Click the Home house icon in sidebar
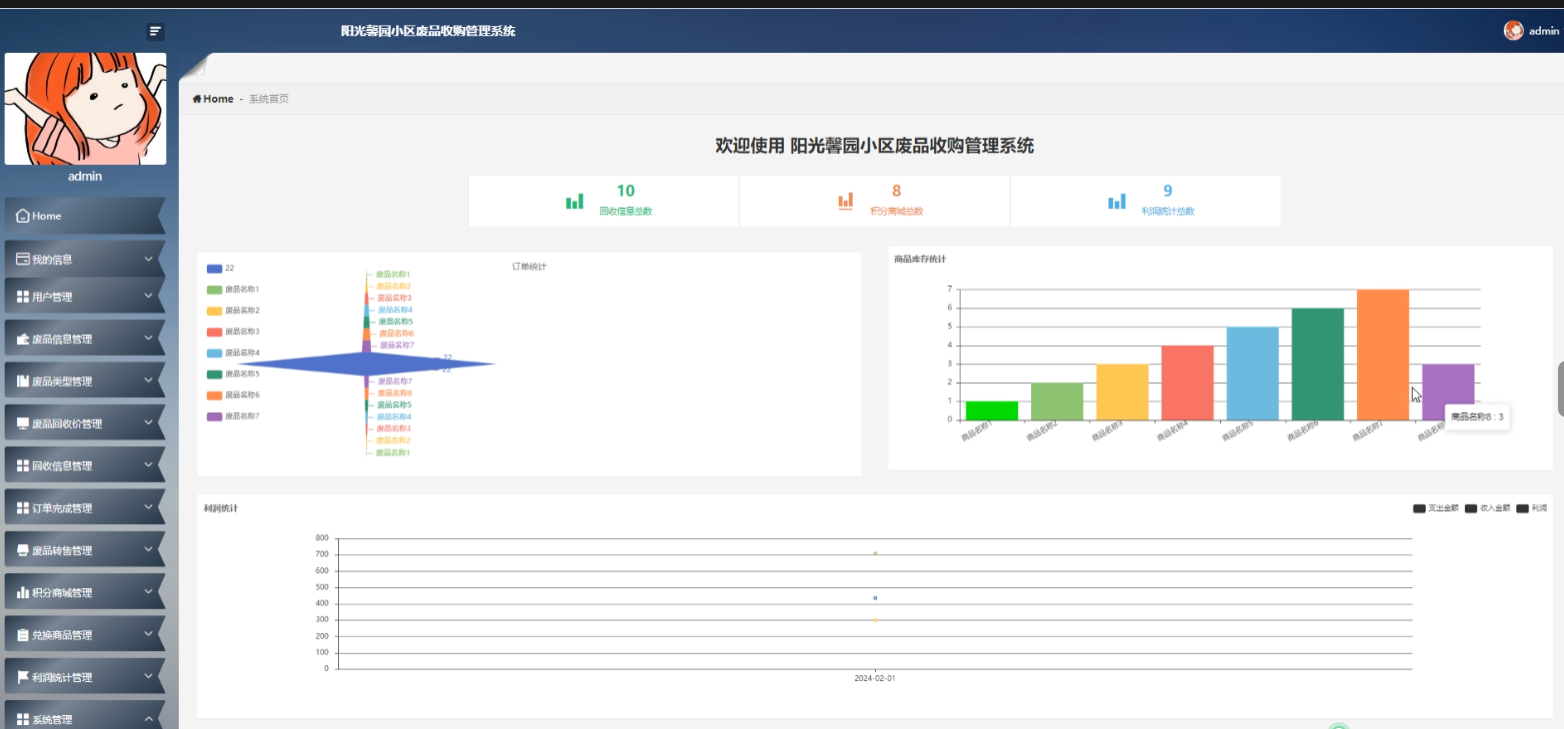Image resolution: width=1564 pixels, height=729 pixels. tap(23, 216)
